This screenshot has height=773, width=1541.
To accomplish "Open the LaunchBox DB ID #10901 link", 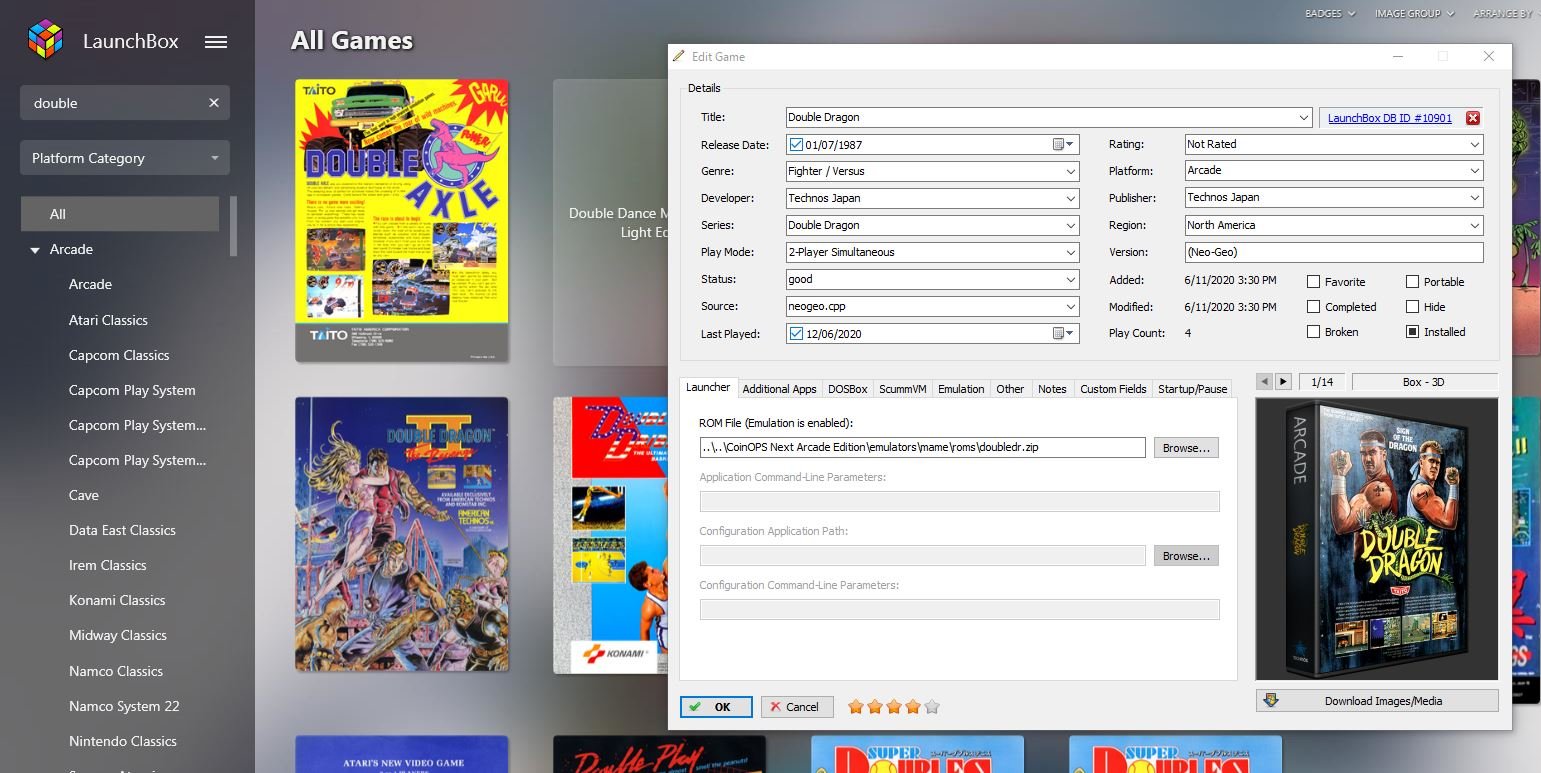I will pyautogui.click(x=1389, y=118).
